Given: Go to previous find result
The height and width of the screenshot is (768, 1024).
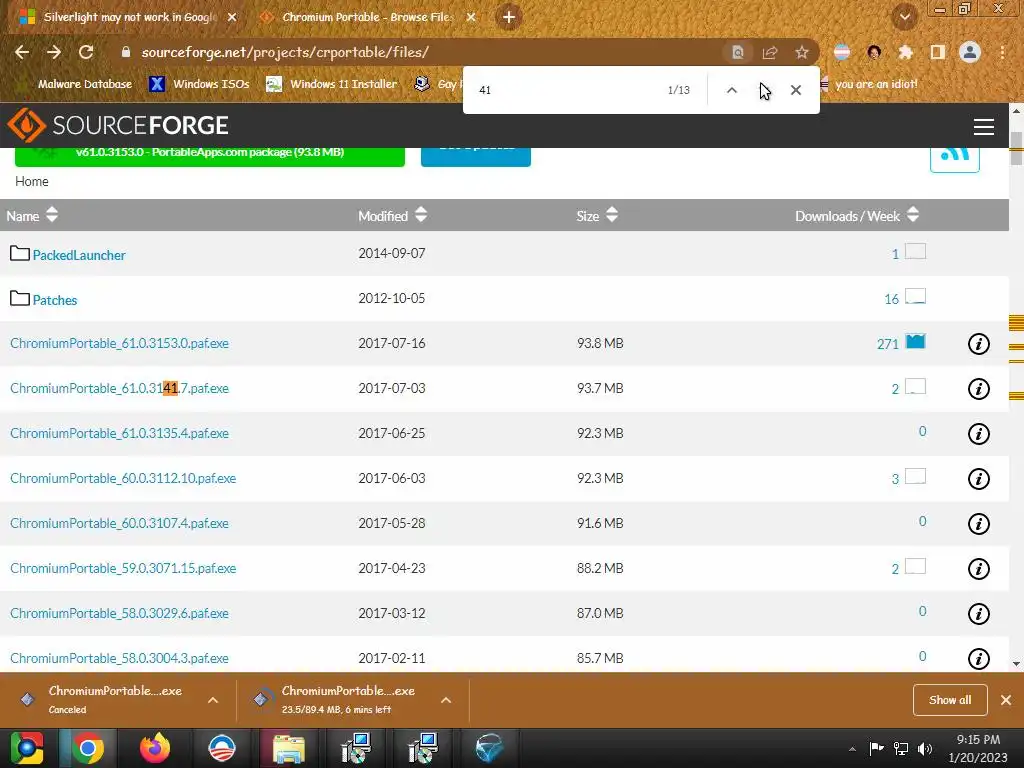Looking at the screenshot, I should tap(732, 90).
